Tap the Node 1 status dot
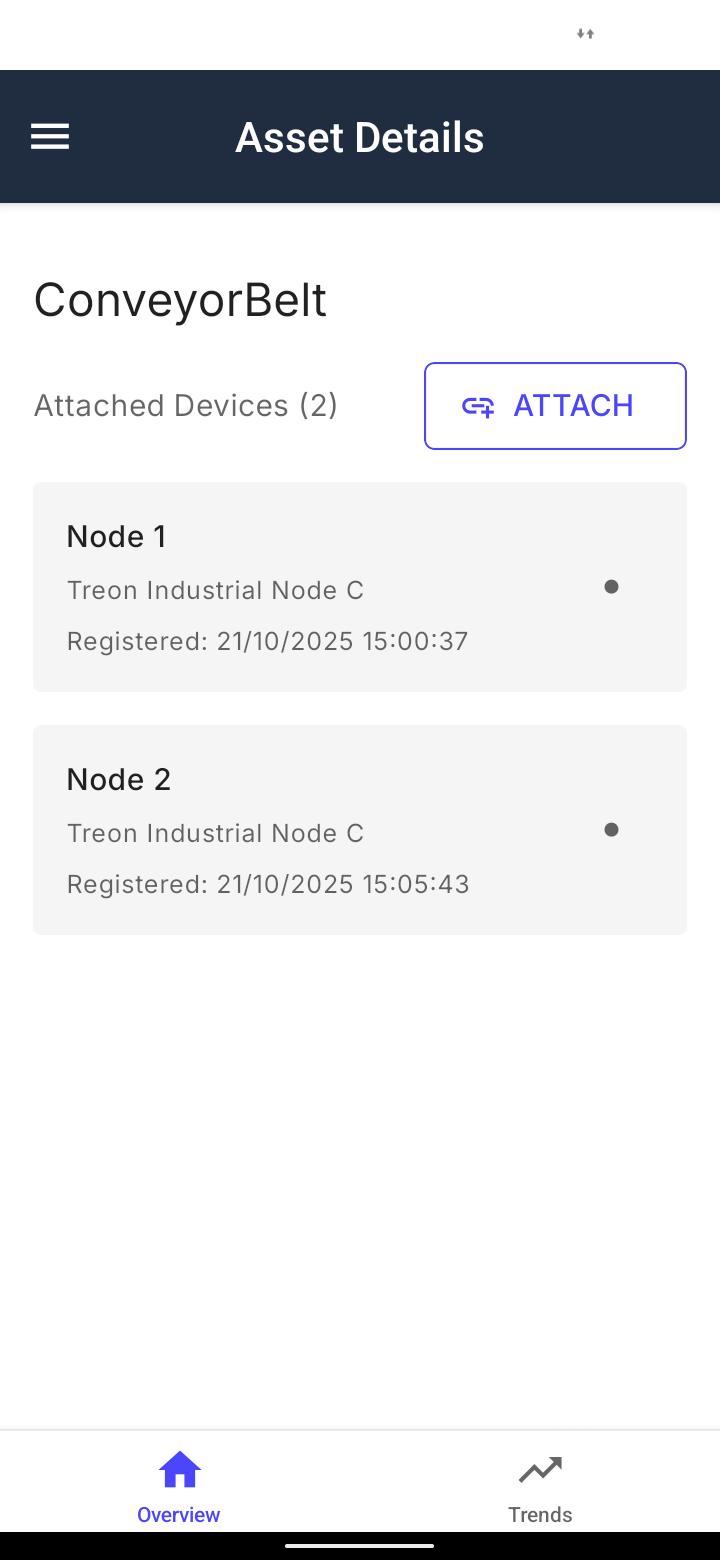This screenshot has height=1560, width=720. [611, 587]
